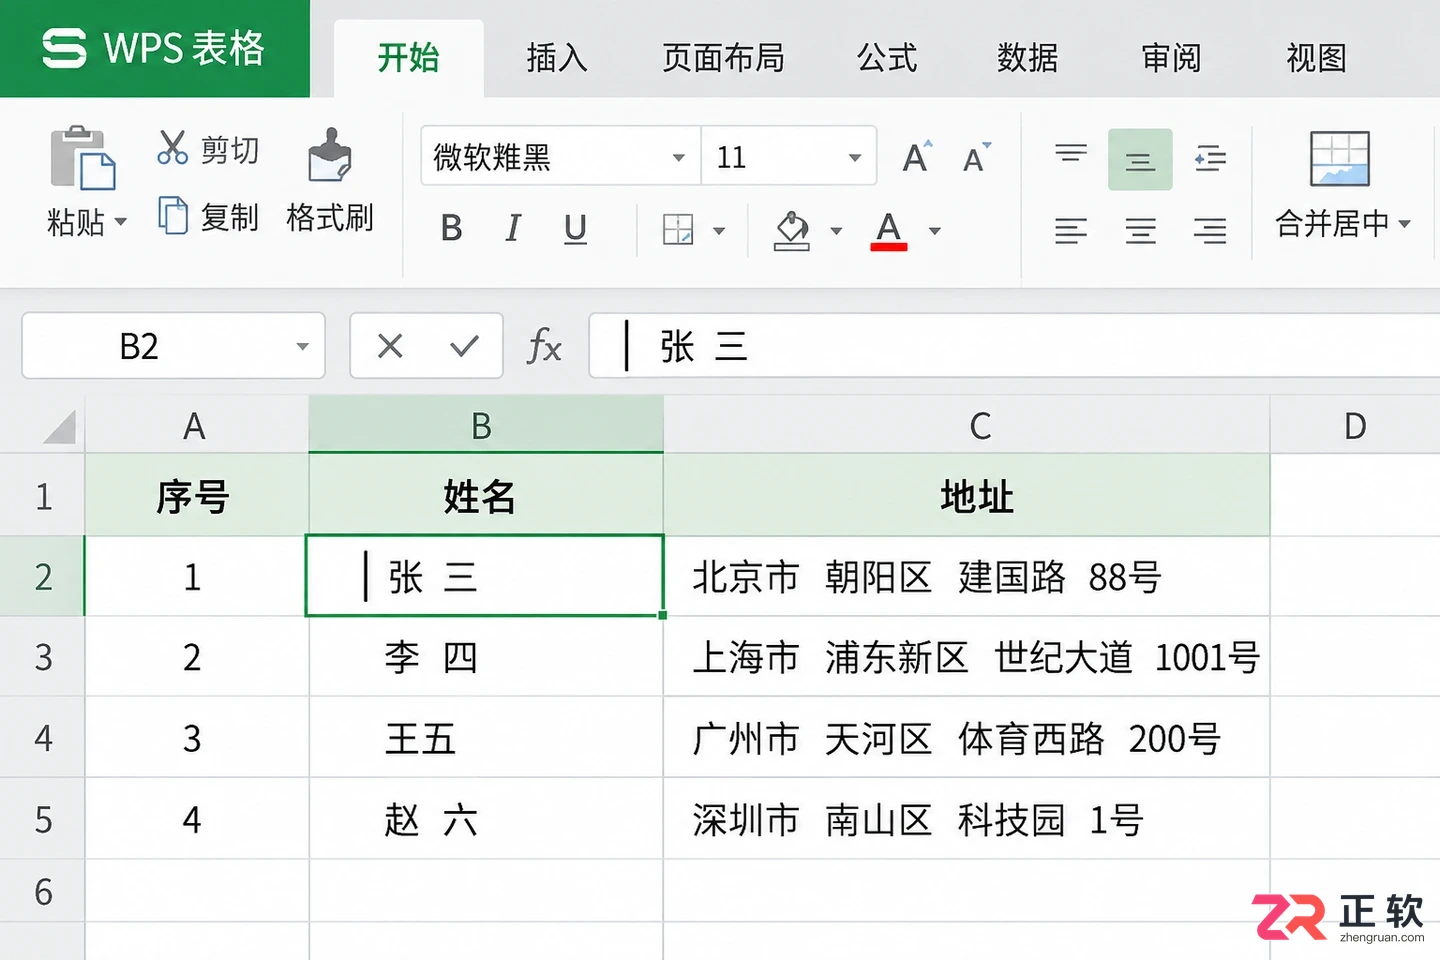Click the 剪切 text button
This screenshot has width=1440, height=960.
230,149
